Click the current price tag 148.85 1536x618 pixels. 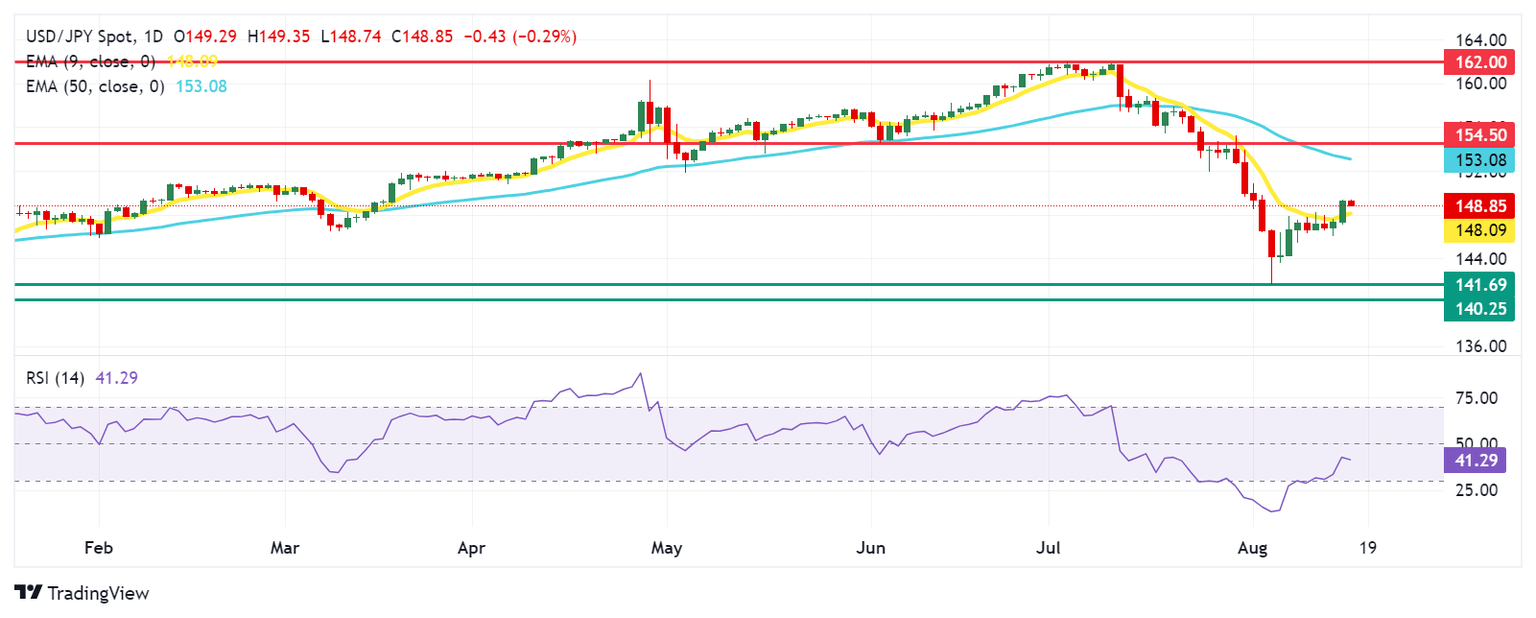1479,207
